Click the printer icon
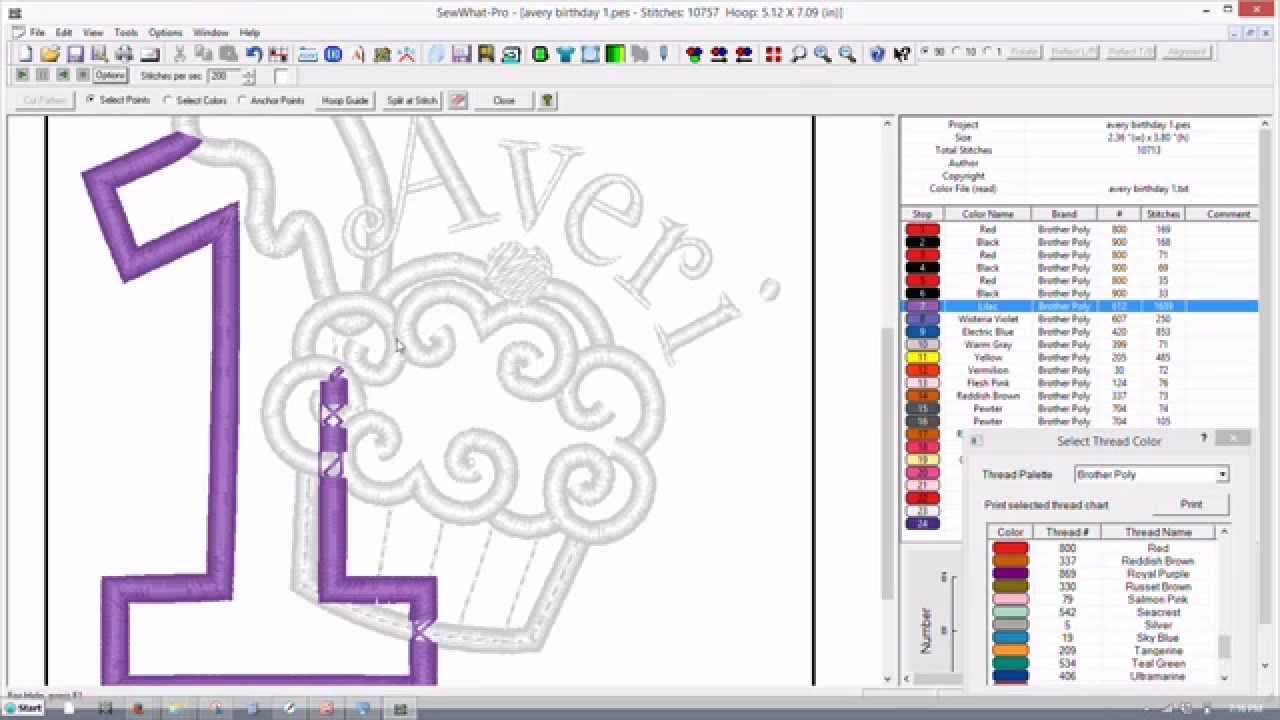Viewport: 1280px width, 720px height. click(124, 54)
